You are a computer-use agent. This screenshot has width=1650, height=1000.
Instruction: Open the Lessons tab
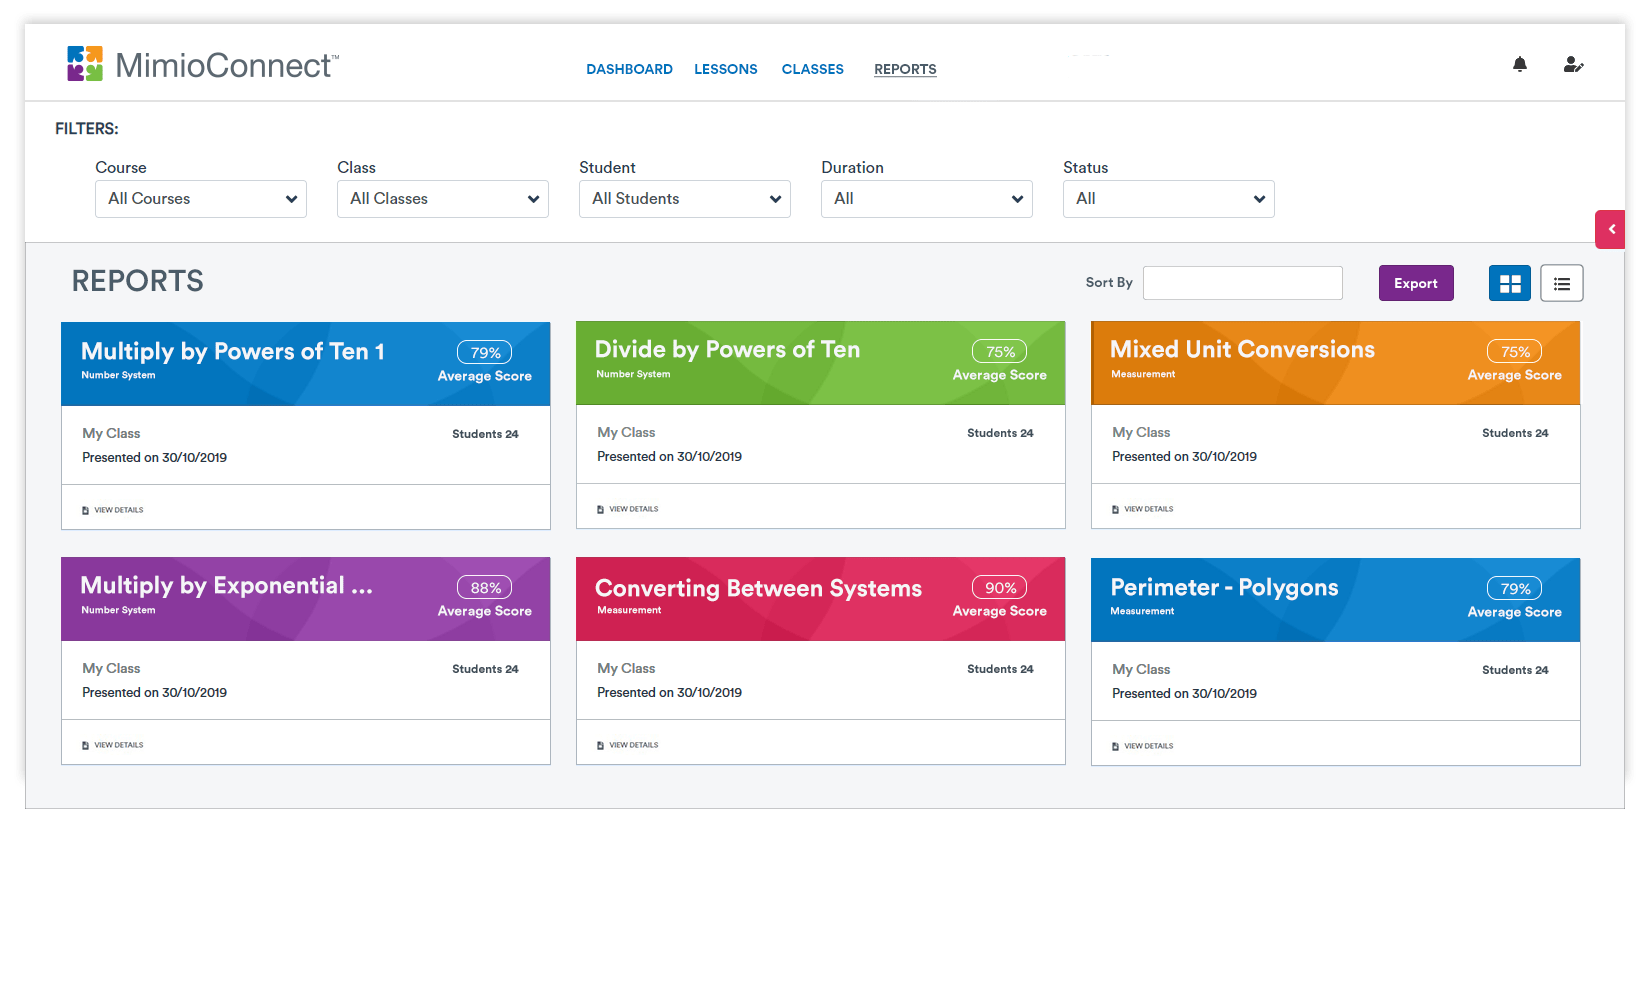click(726, 69)
